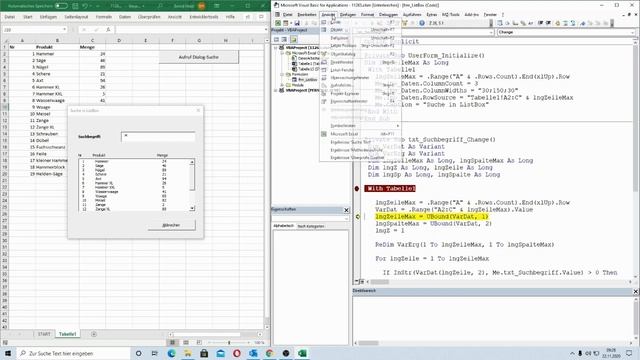Open Excel Einfügen ribbon tab
This screenshot has height=360, width=640.
tap(48, 17)
